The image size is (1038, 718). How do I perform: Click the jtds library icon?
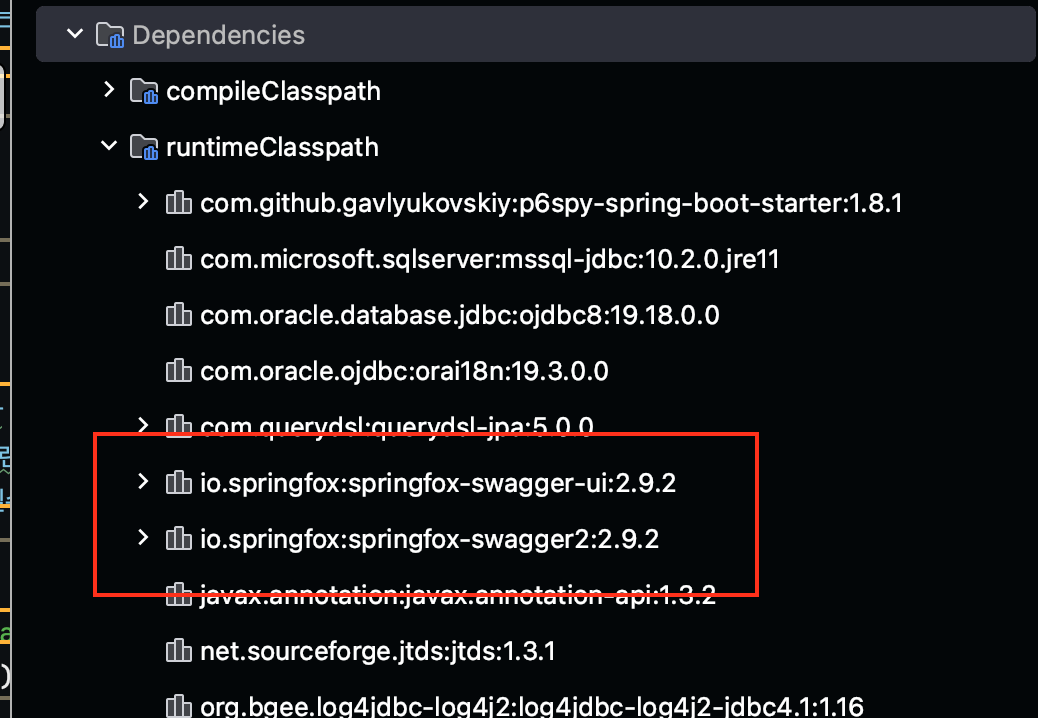[179, 651]
